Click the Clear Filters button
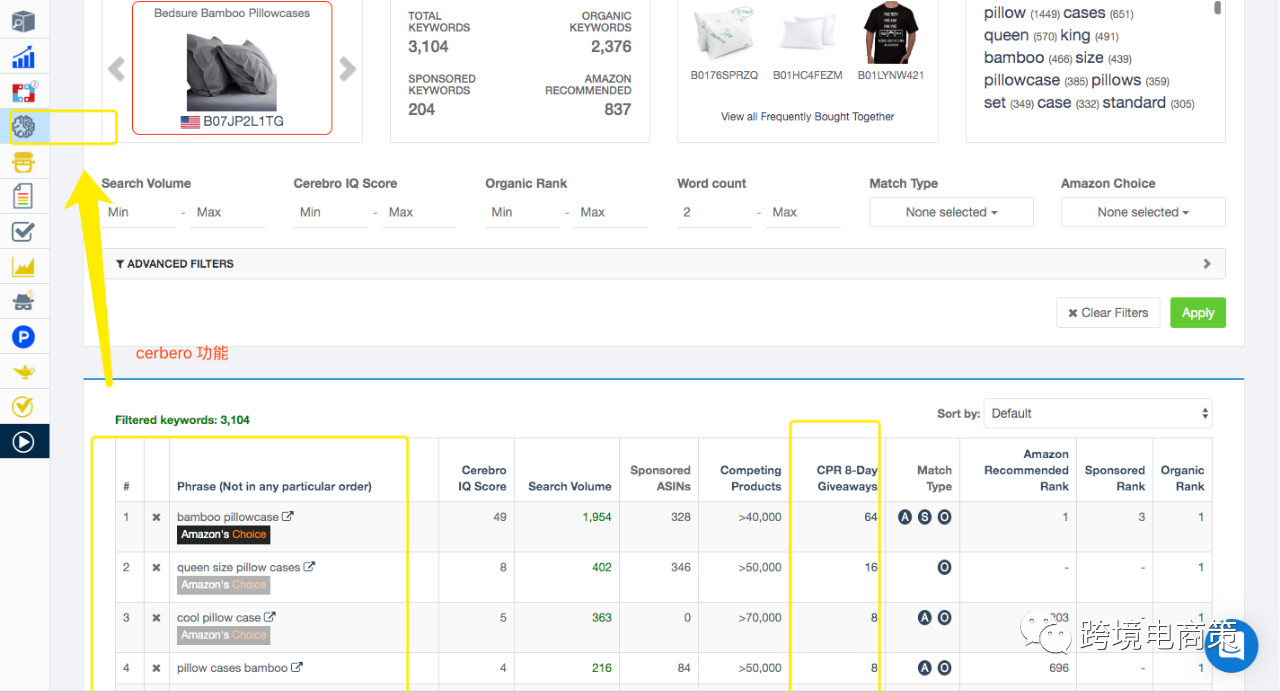Image resolution: width=1280 pixels, height=692 pixels. pyautogui.click(x=1107, y=312)
